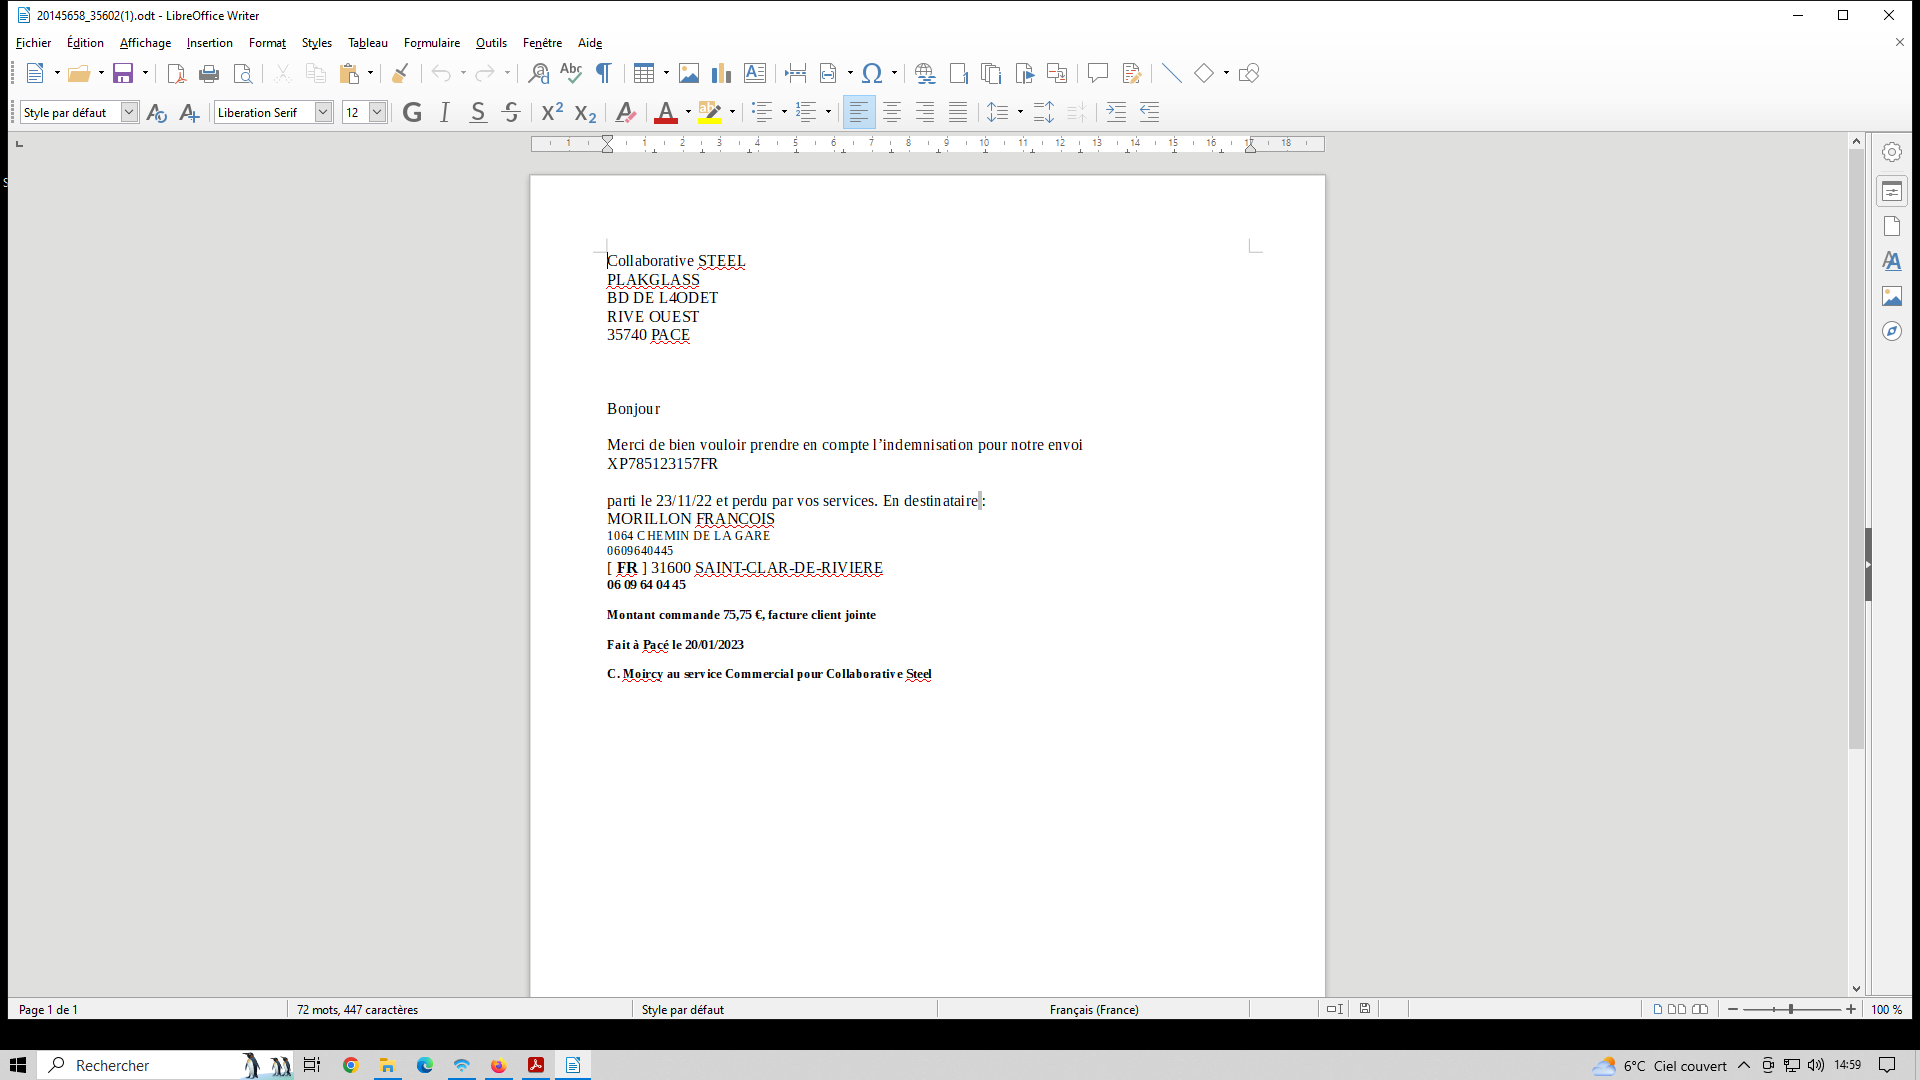Open the Tableau menu
This screenshot has height=1080, width=1920.
tap(367, 43)
